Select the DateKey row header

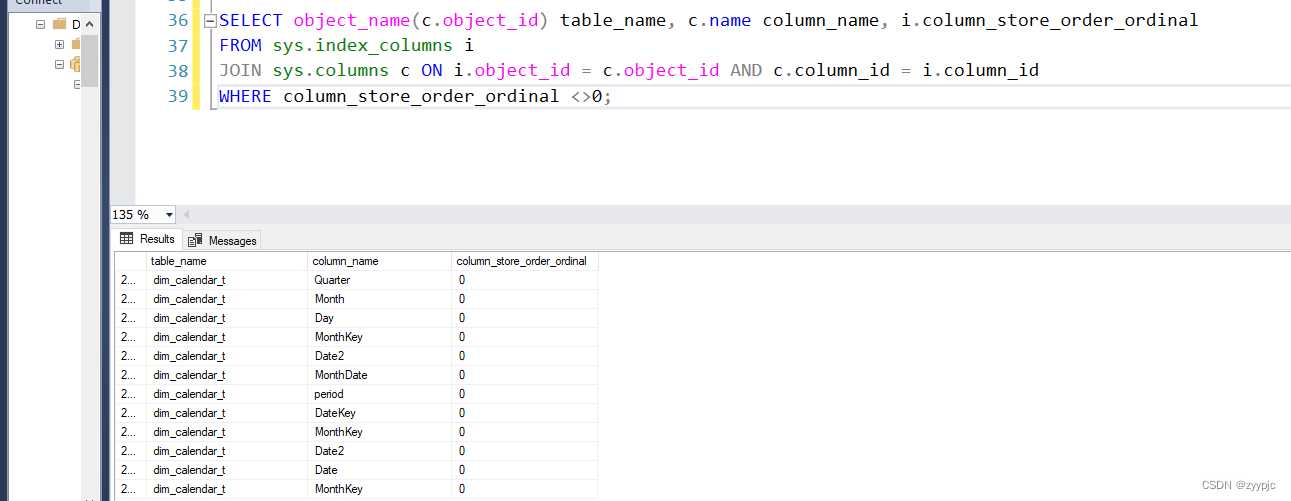click(x=130, y=413)
